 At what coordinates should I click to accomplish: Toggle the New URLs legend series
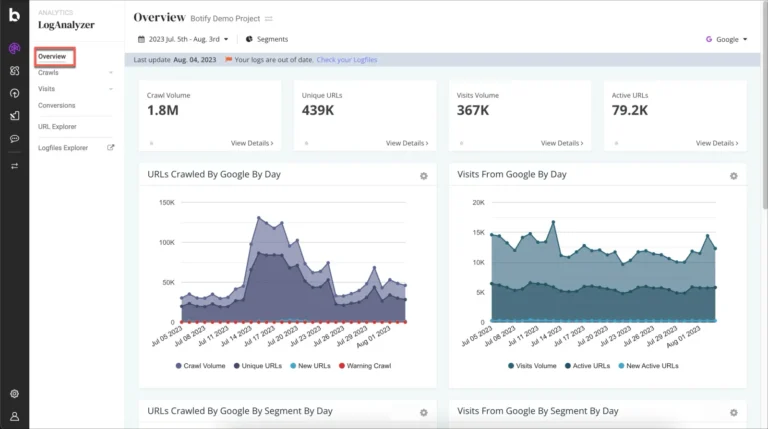click(x=311, y=366)
